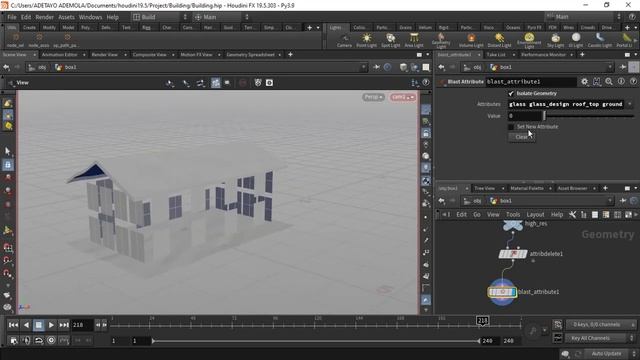Open the Windows menu
The image size is (640, 360).
[x=90, y=17]
